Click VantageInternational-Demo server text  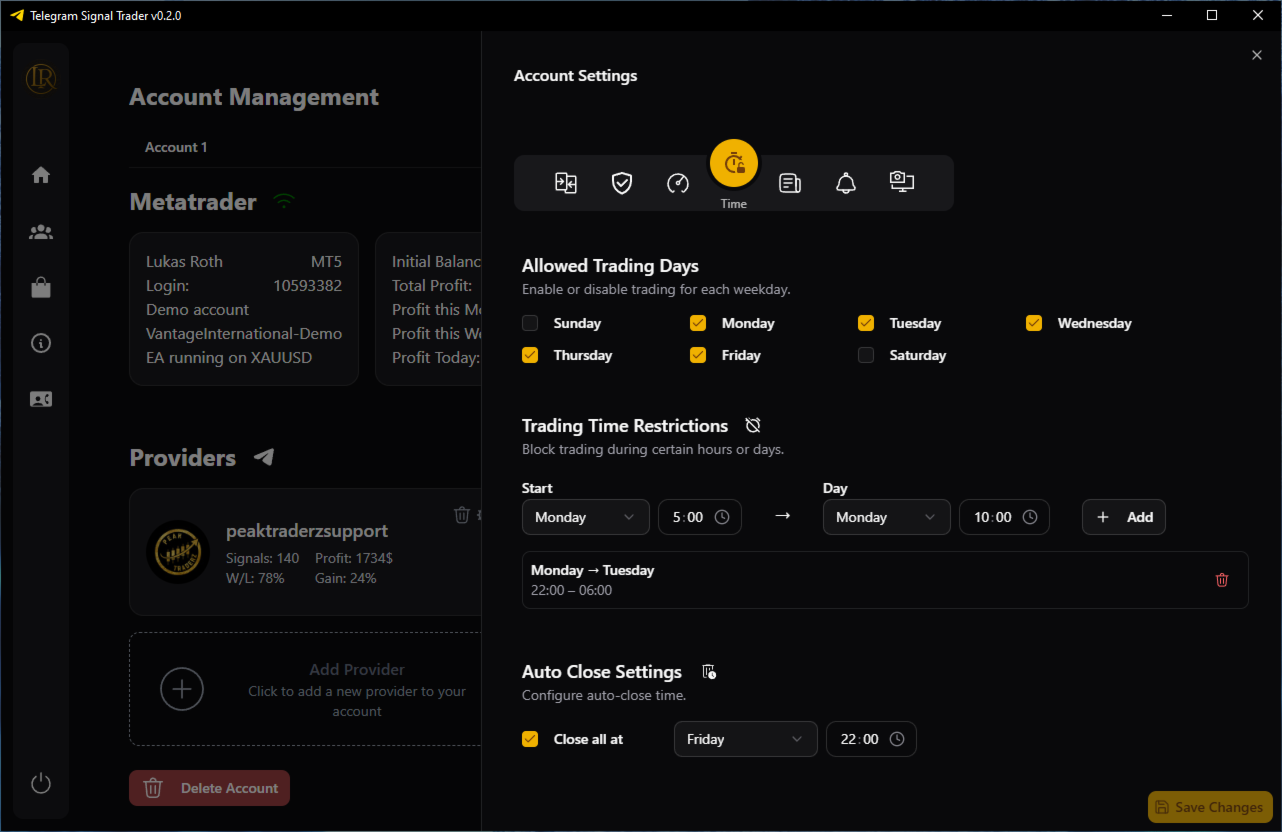point(244,334)
